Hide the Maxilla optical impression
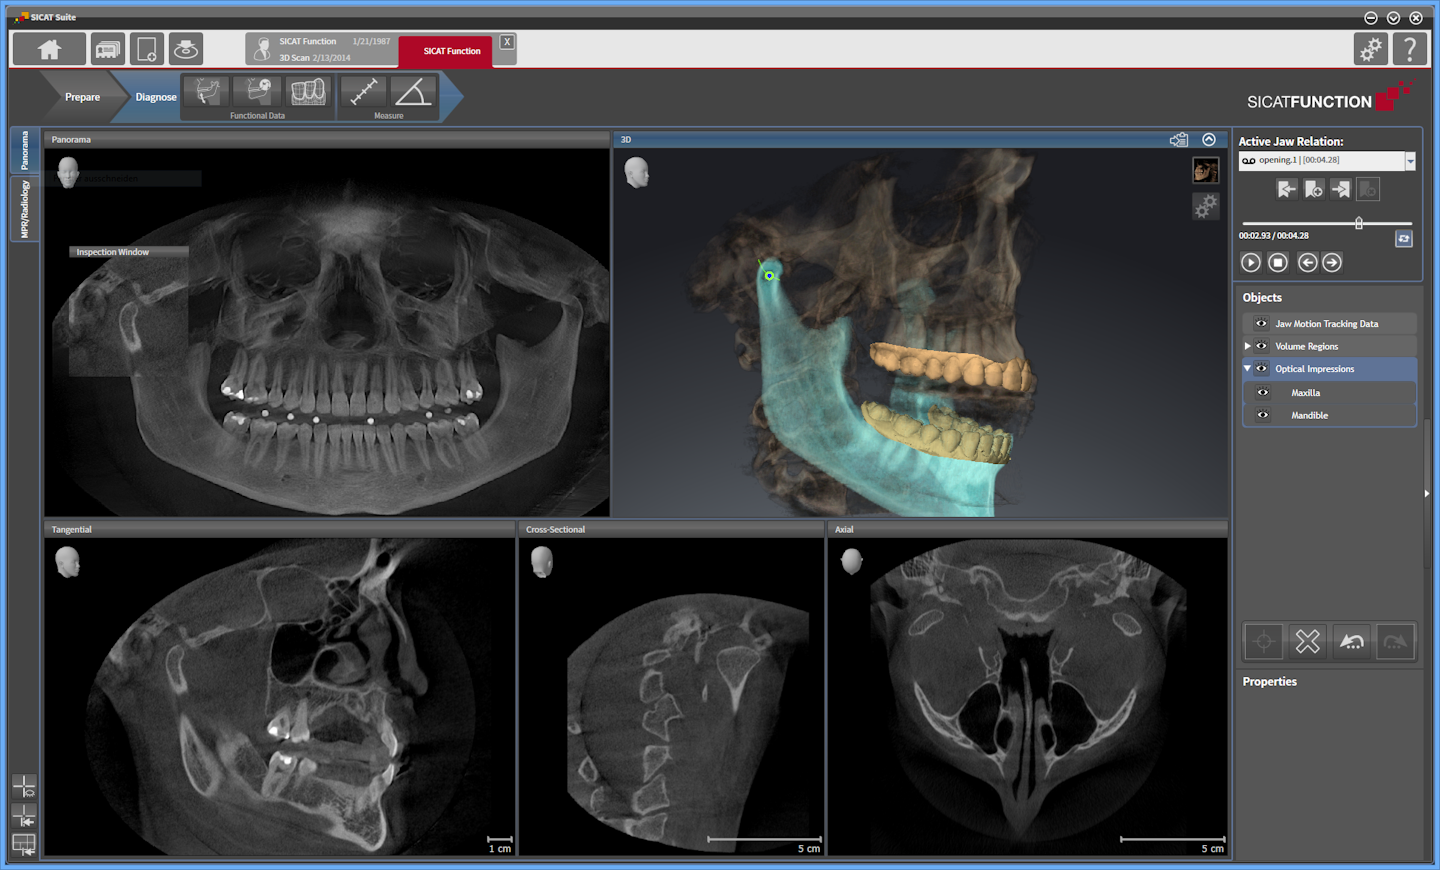 point(1263,393)
